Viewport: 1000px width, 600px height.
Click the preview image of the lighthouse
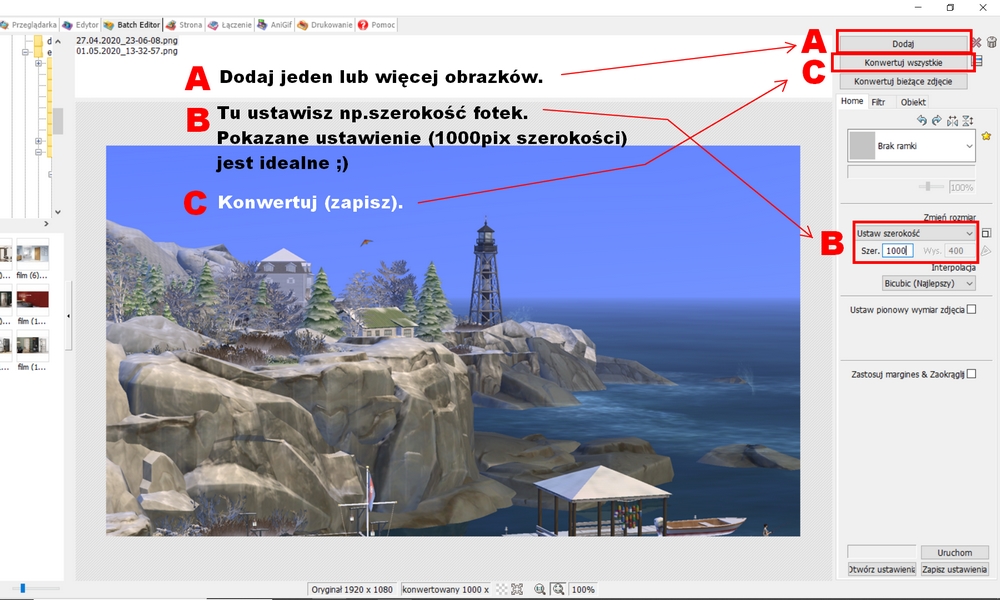coord(453,340)
